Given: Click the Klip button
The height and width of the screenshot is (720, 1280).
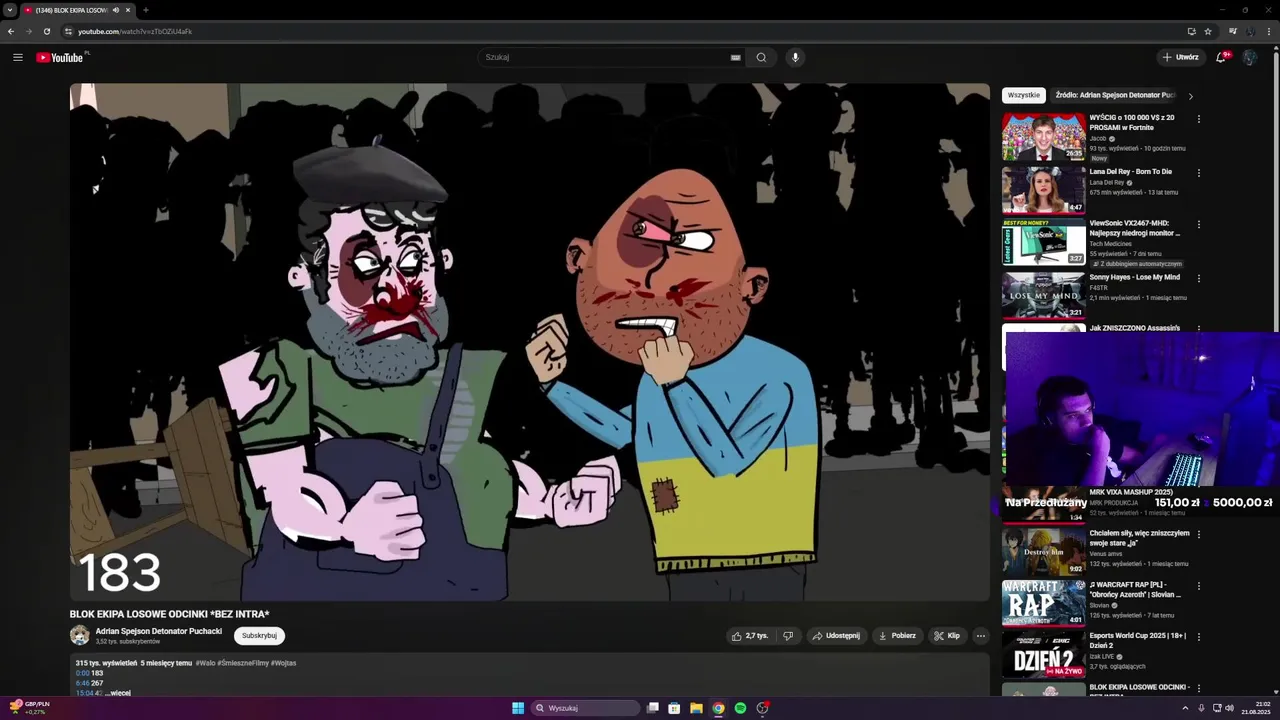Looking at the screenshot, I should (x=947, y=635).
